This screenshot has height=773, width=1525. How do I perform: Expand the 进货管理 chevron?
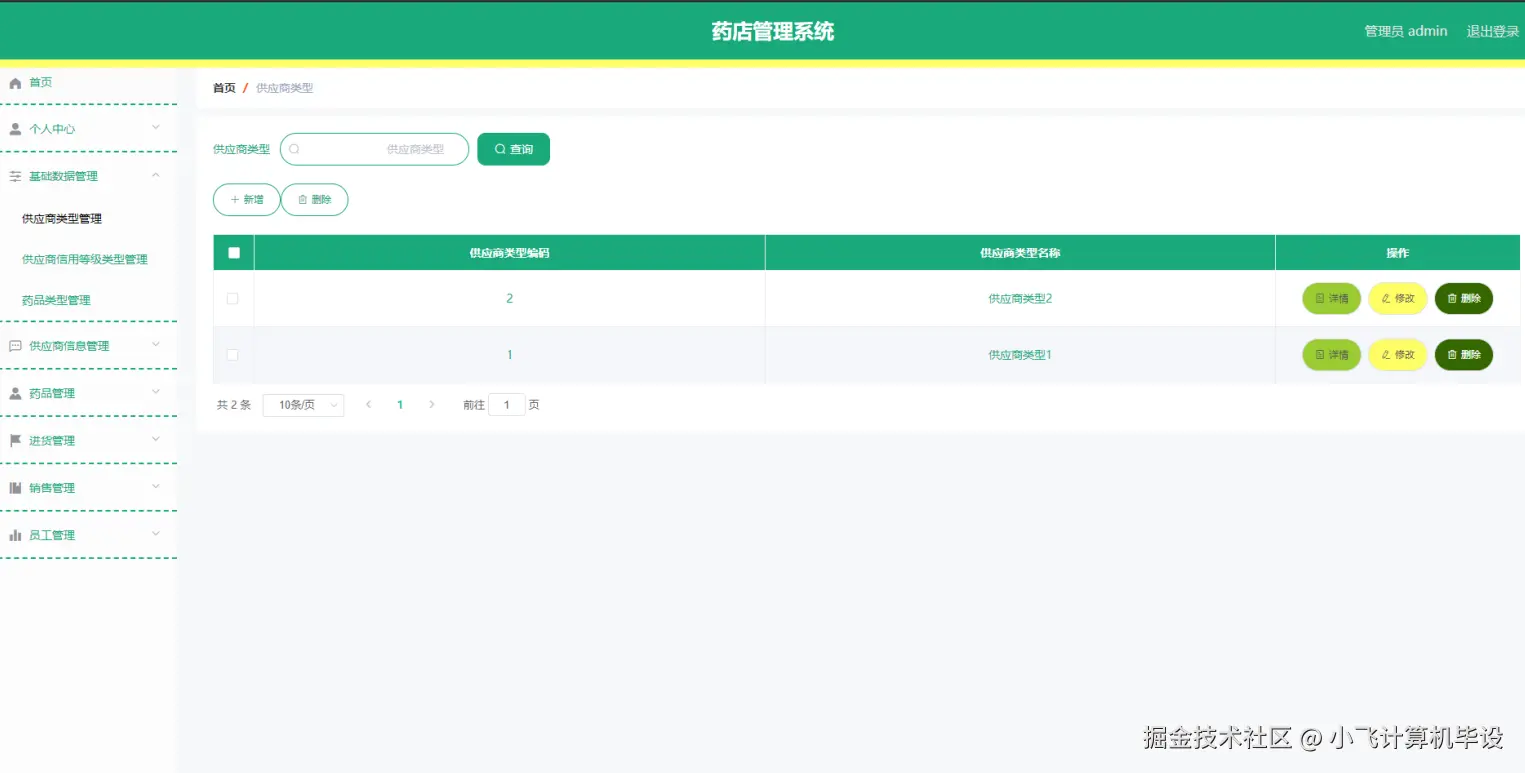156,439
